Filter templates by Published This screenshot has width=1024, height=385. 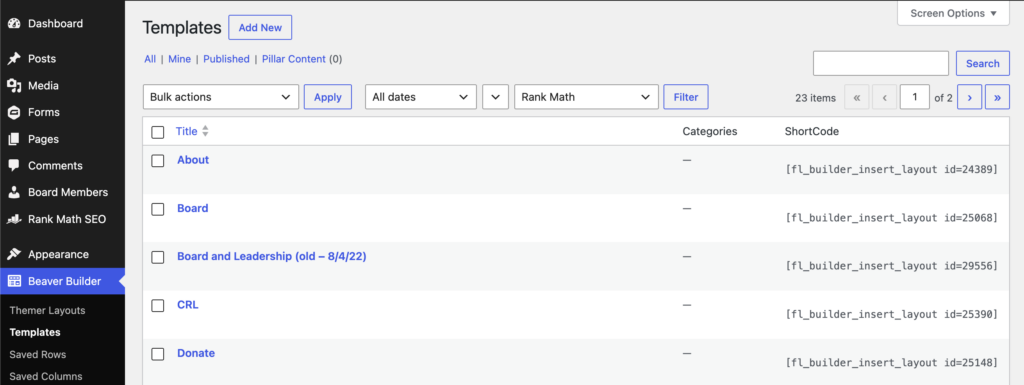click(x=226, y=59)
